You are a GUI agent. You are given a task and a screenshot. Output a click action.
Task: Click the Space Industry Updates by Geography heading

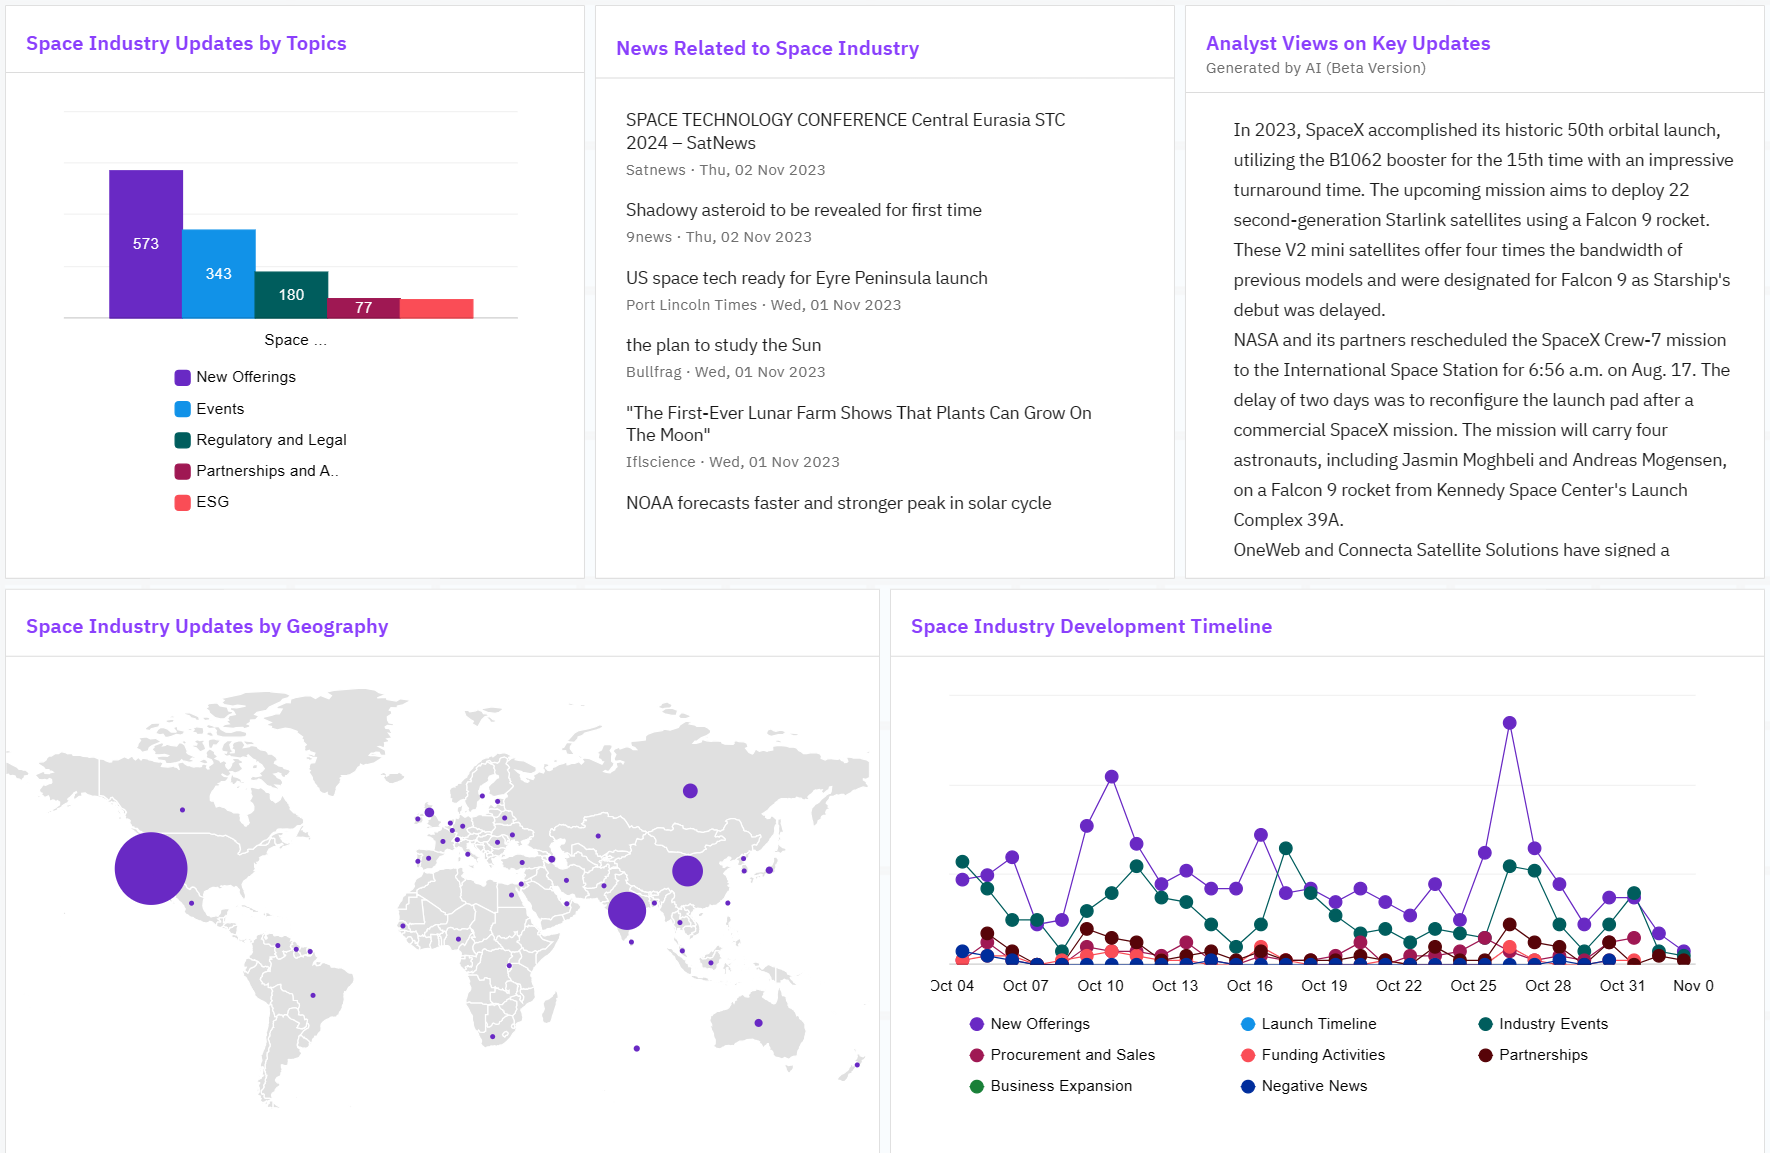(x=207, y=626)
